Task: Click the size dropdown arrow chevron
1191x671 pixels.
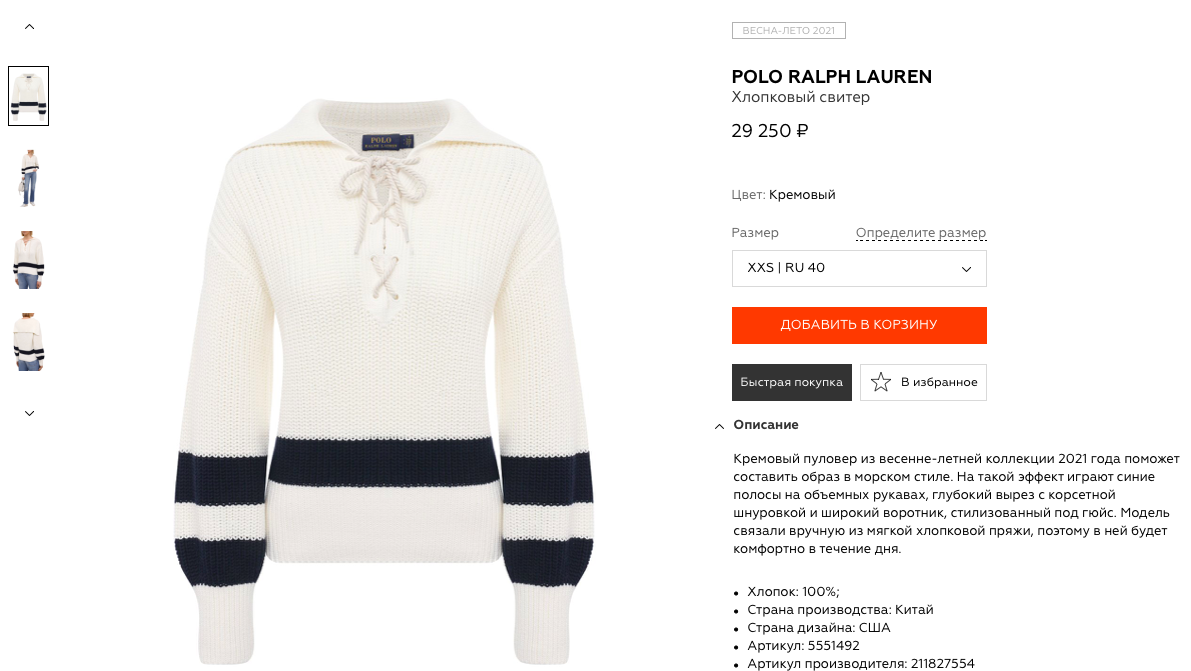Action: 966,269
